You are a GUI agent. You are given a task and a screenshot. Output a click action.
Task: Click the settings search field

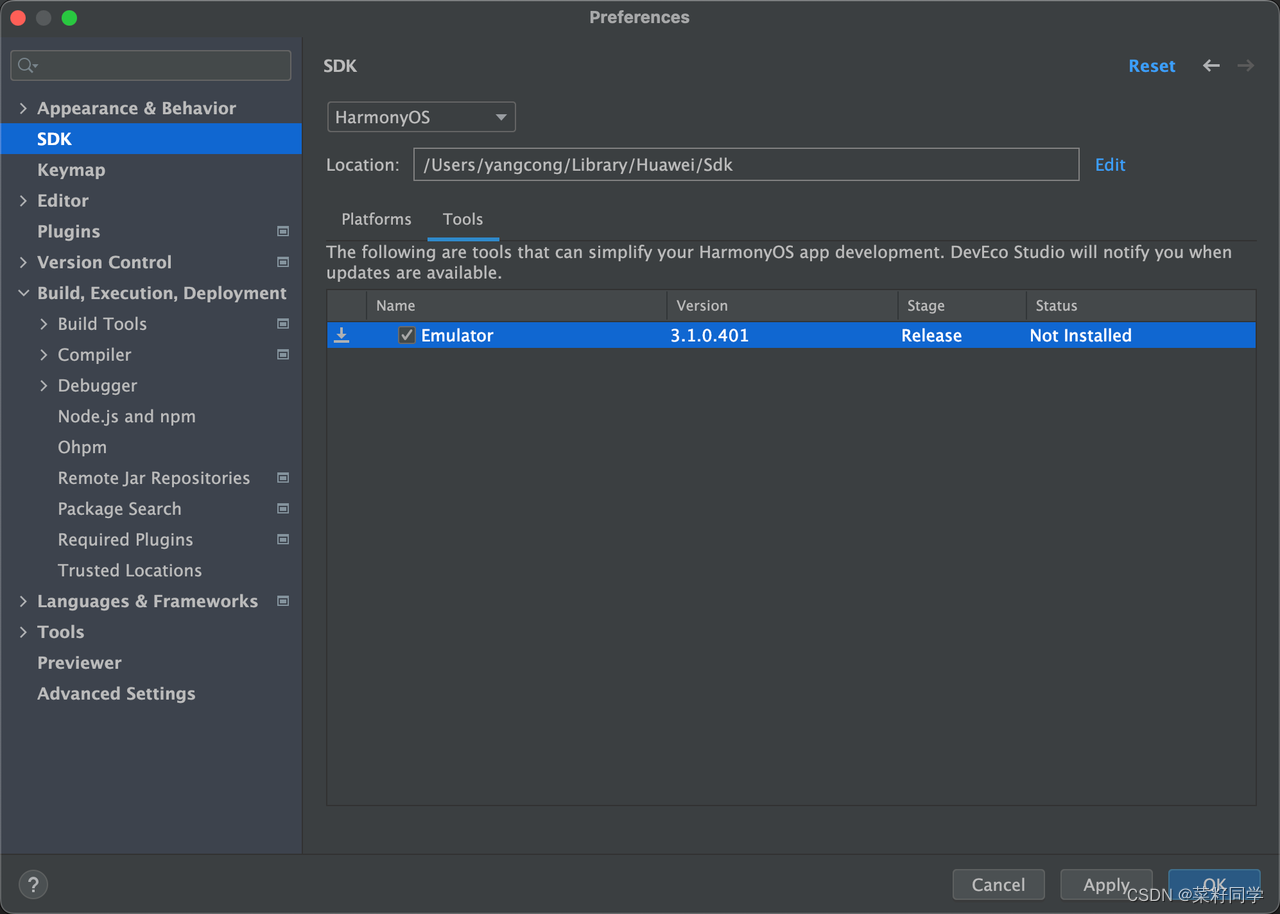[x=151, y=66]
